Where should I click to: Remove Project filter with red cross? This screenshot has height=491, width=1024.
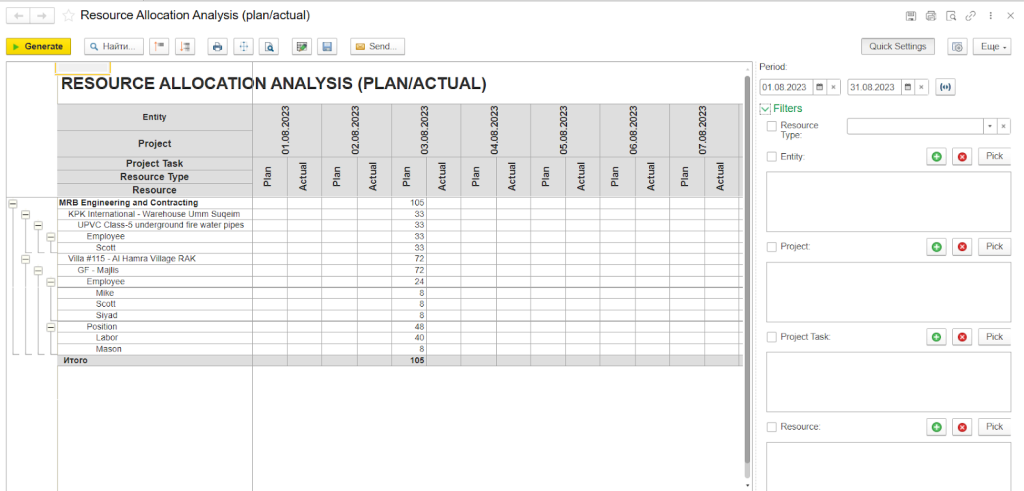click(x=962, y=247)
